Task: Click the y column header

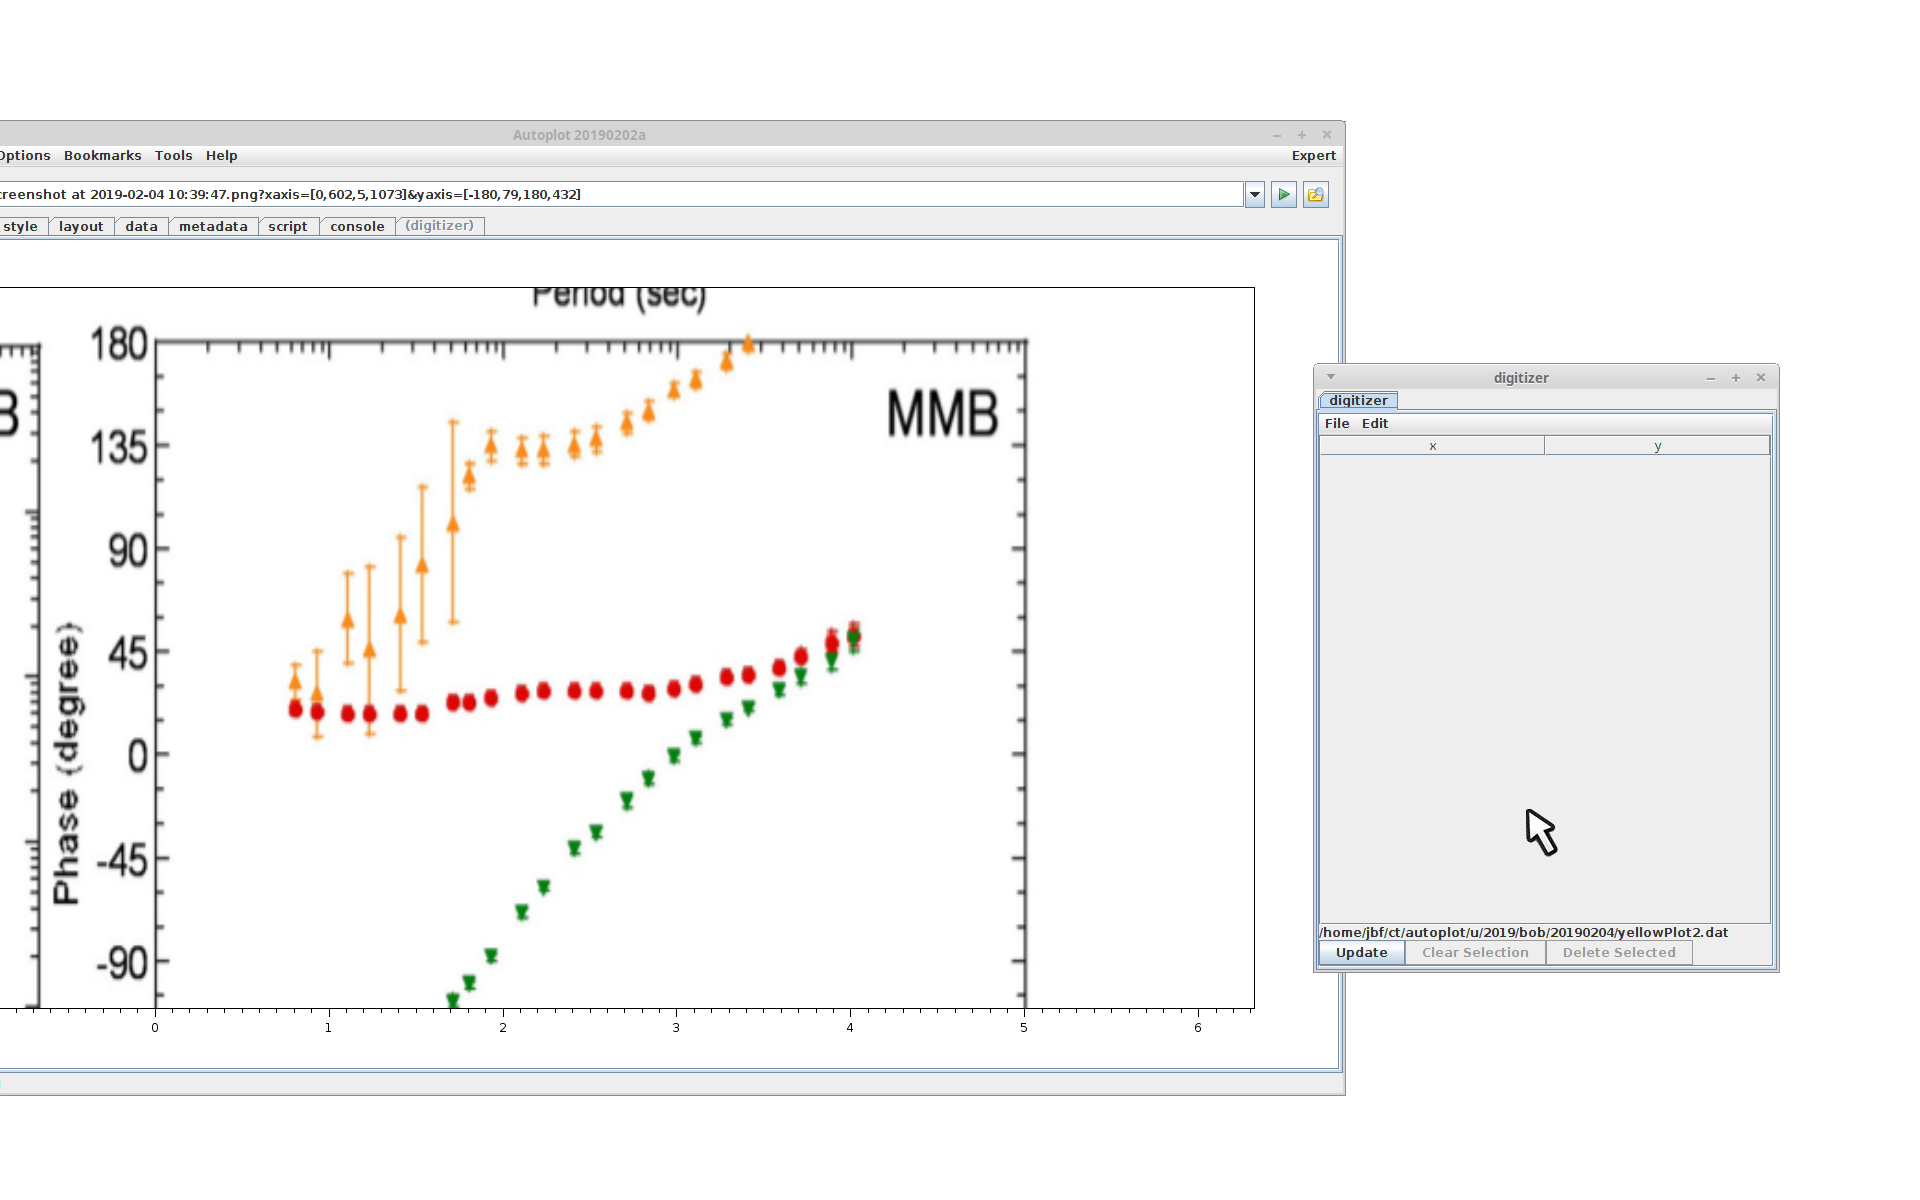Action: coord(1657,446)
